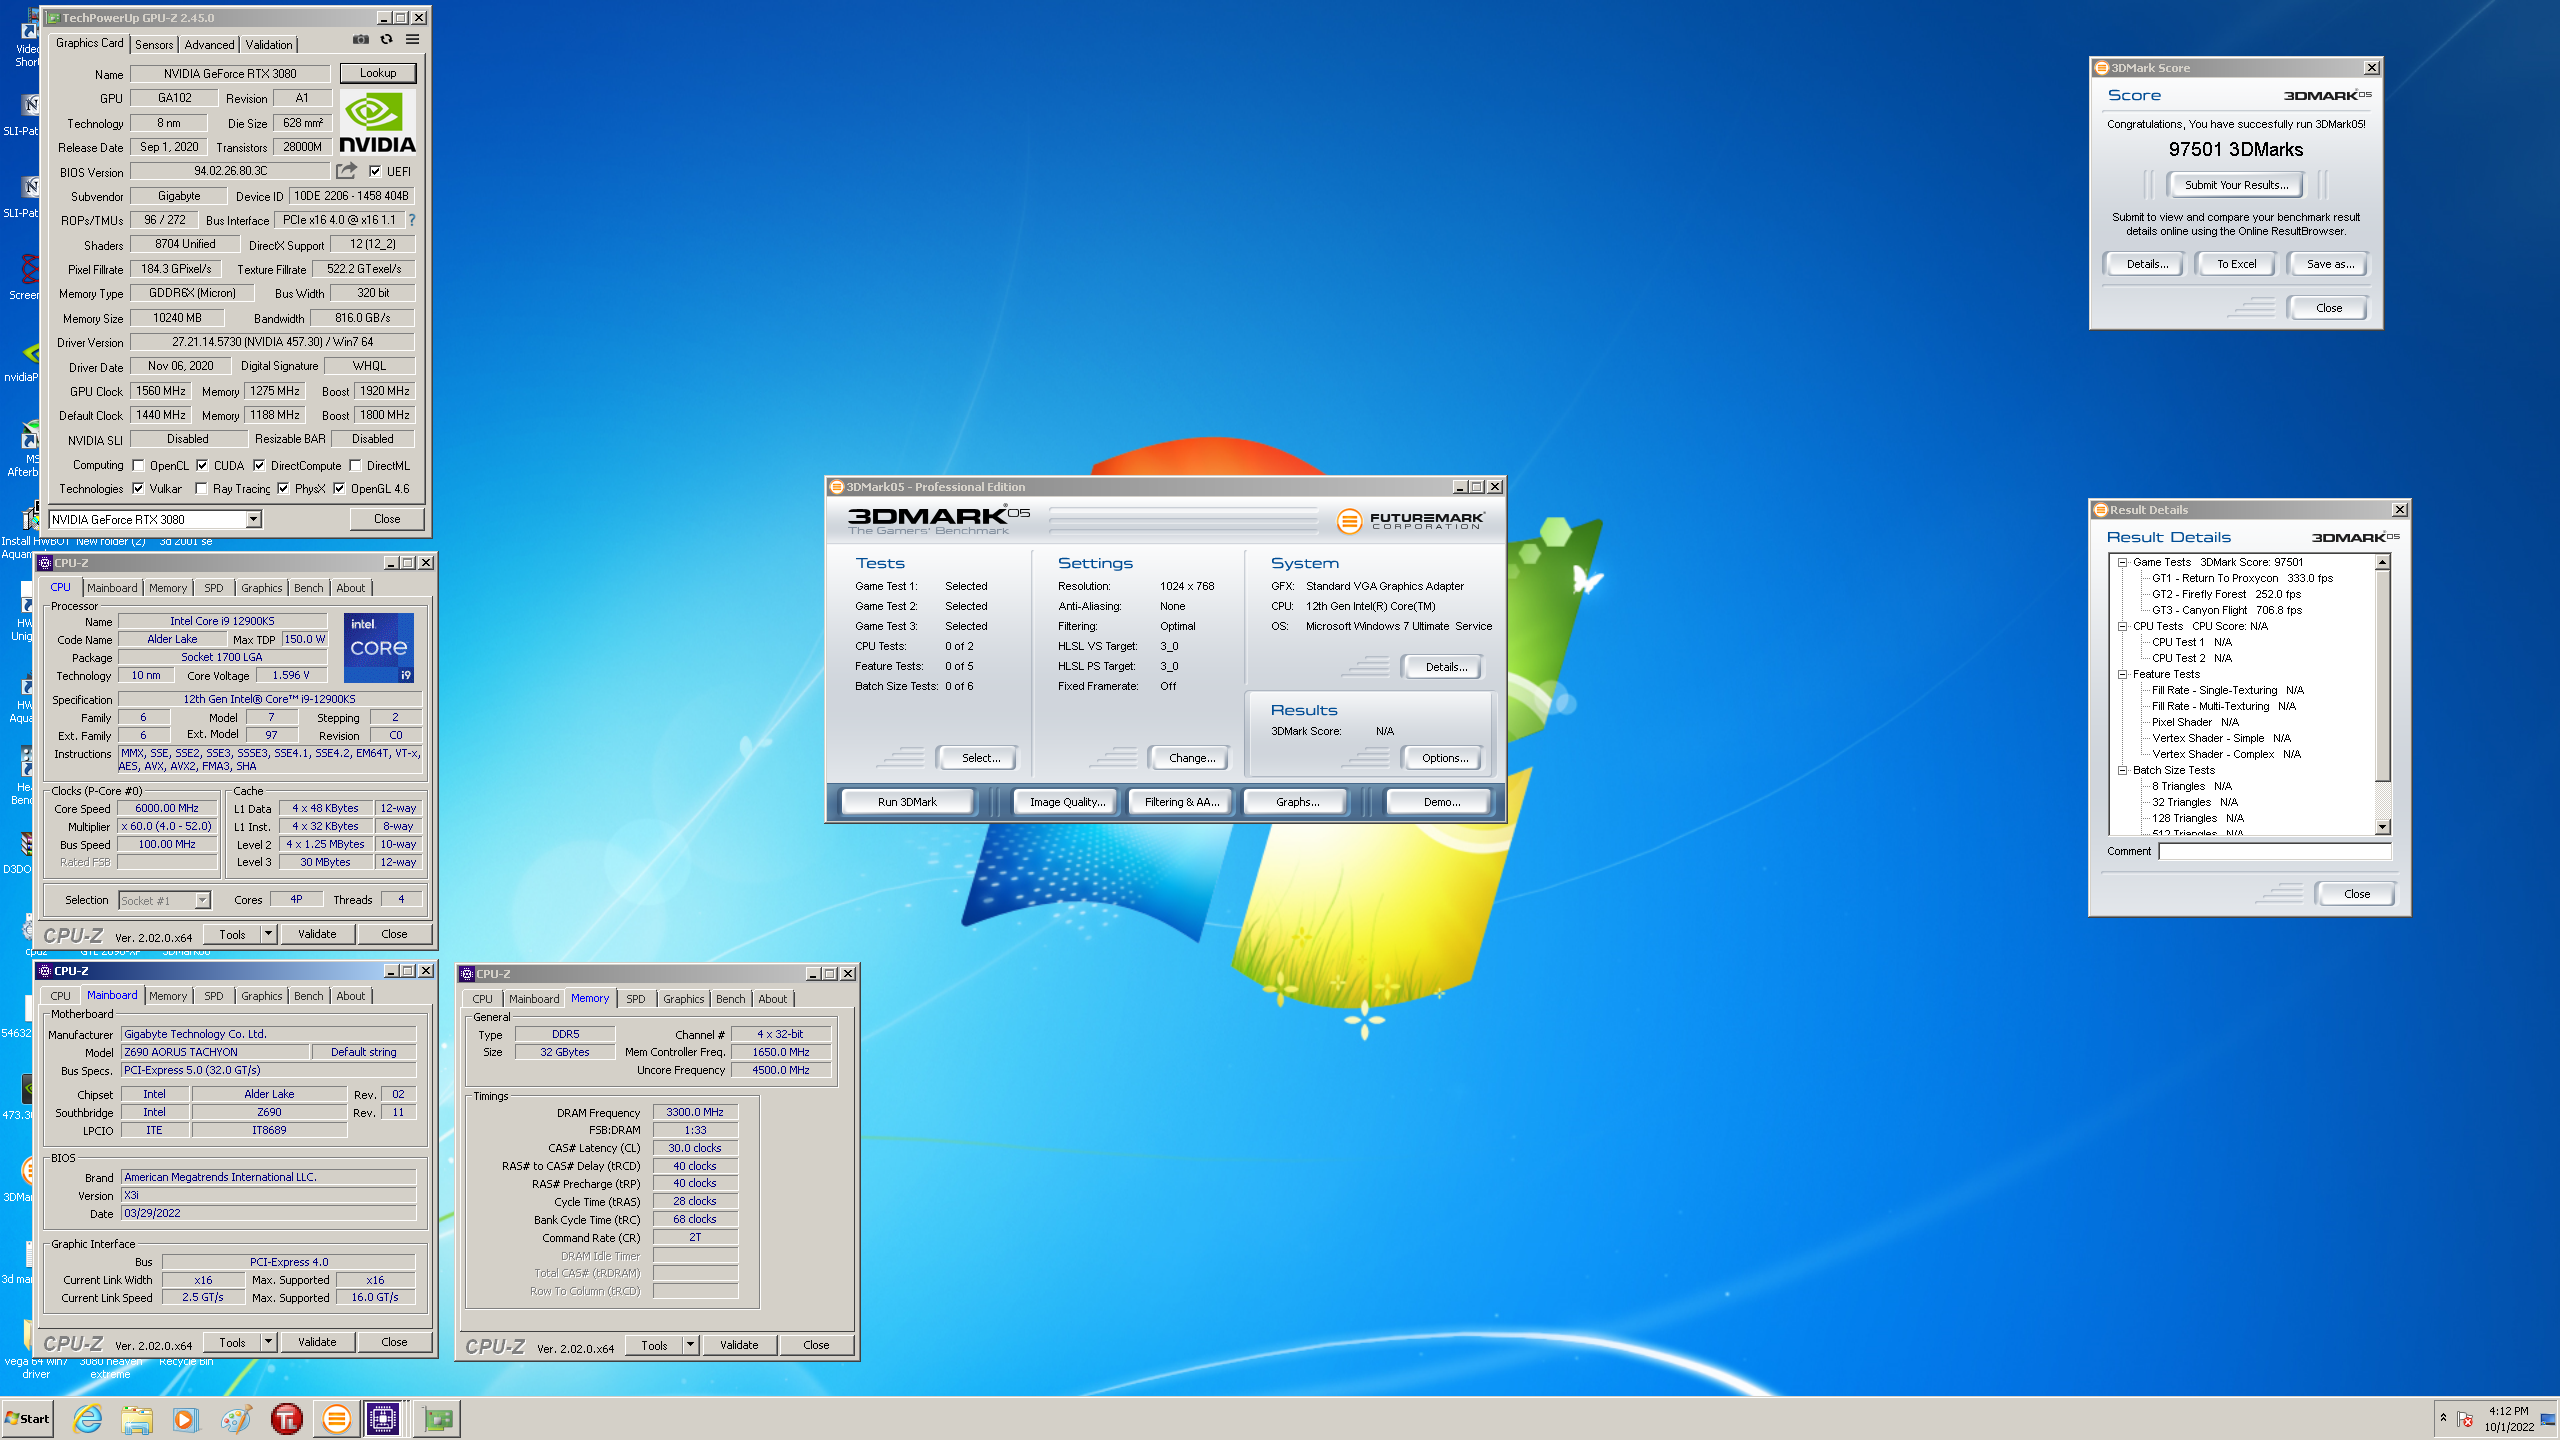Toggle CUDA computing checkbox

202,465
